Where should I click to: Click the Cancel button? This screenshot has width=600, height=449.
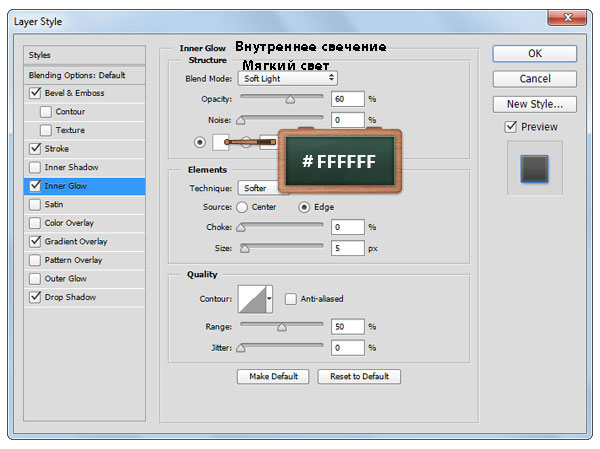click(535, 79)
